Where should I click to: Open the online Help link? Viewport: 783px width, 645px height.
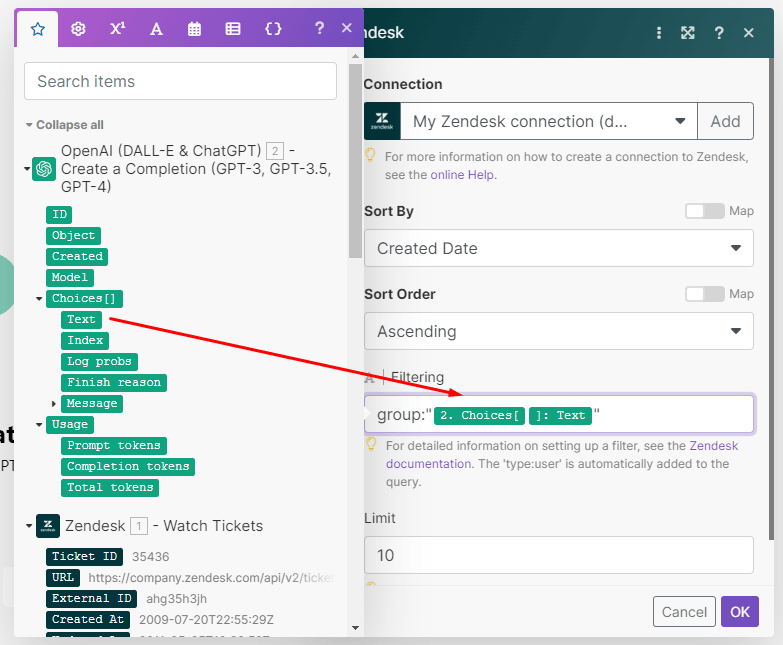pos(462,174)
